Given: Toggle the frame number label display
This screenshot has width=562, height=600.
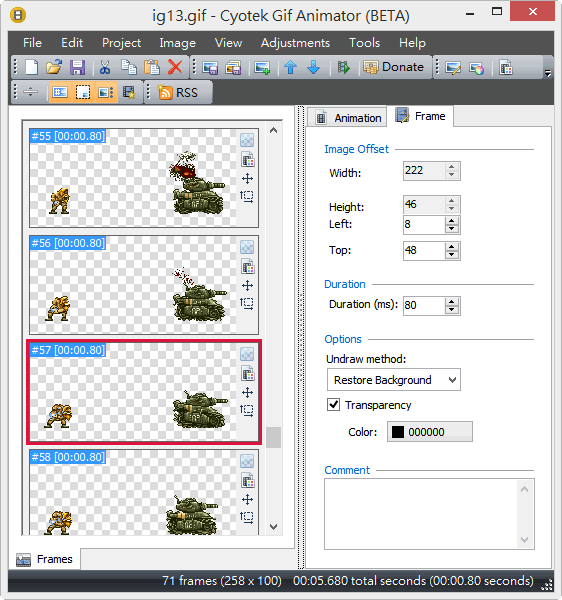Looking at the screenshot, I should click(x=60, y=92).
